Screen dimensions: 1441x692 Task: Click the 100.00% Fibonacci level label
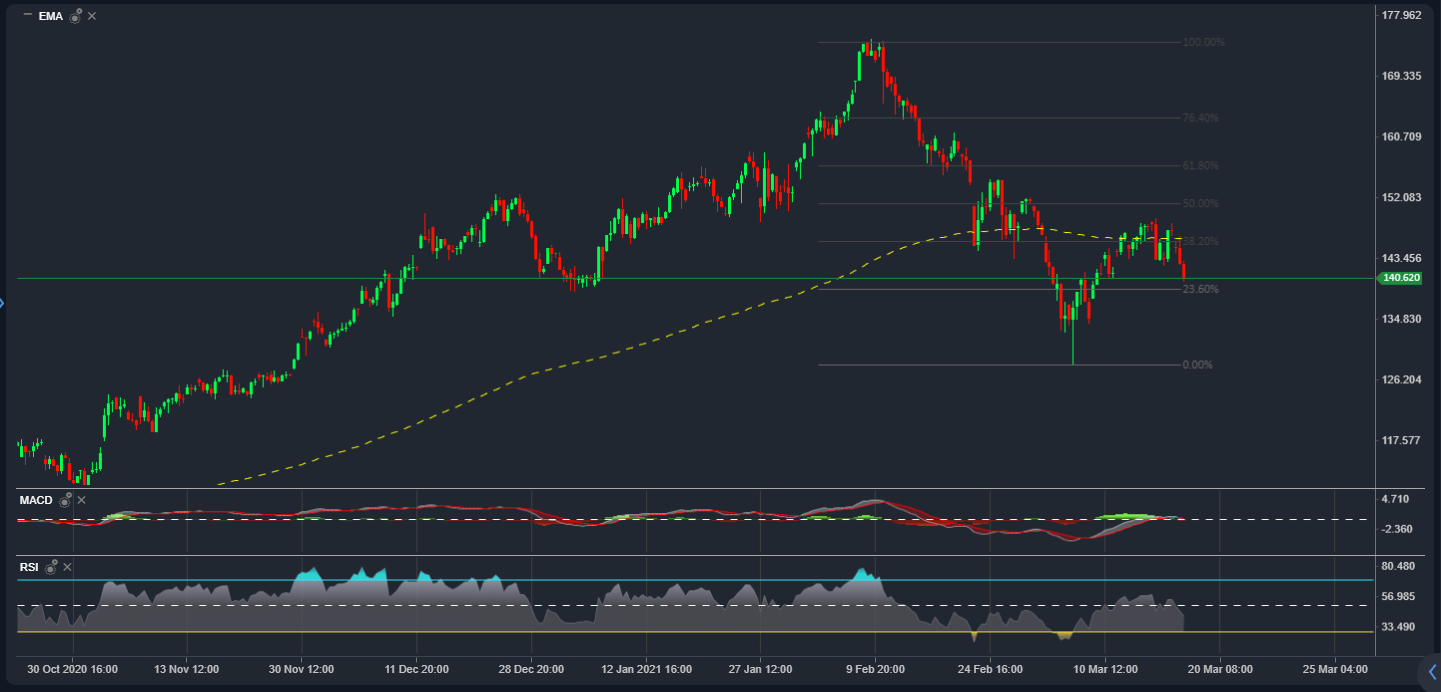click(1203, 42)
